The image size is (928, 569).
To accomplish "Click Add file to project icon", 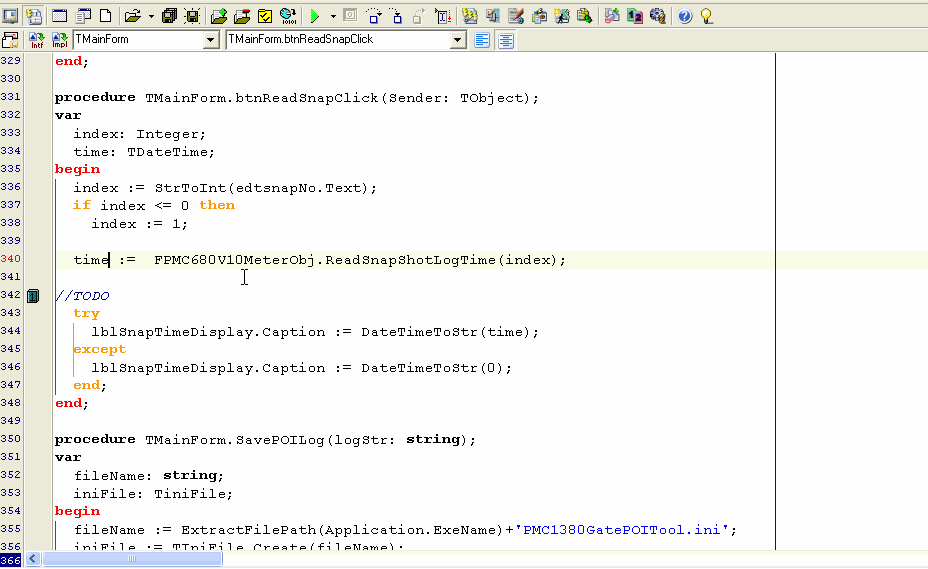I will tap(218, 16).
